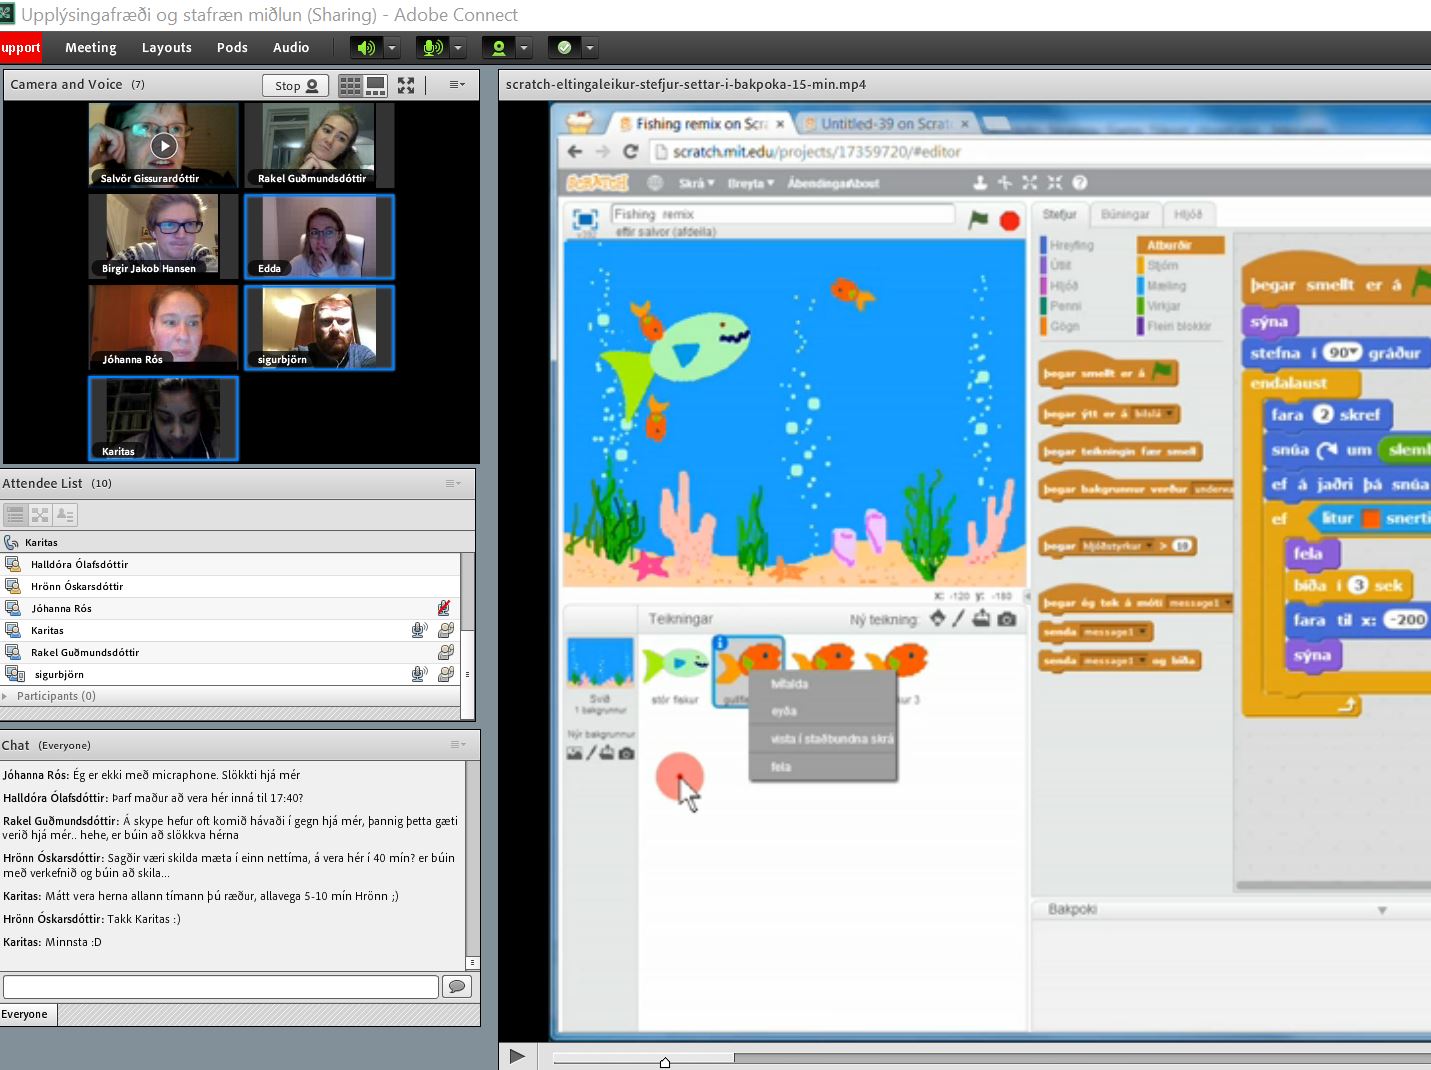
Task: Send chat message with speech bubble button
Action: click(457, 987)
